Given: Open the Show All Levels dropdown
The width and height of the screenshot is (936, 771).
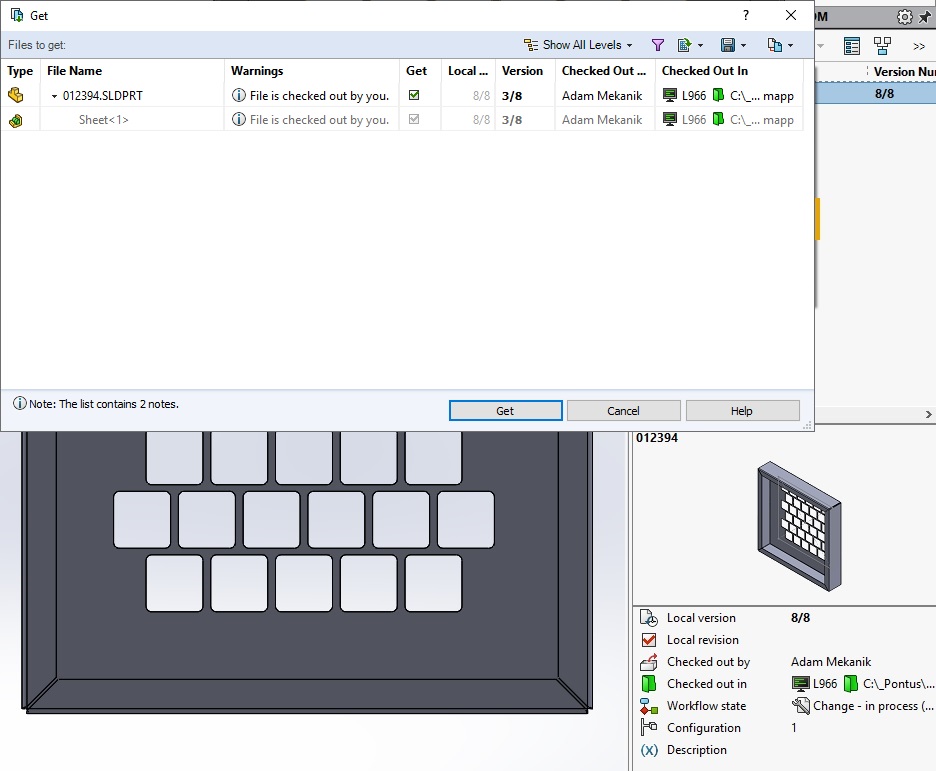Looking at the screenshot, I should point(630,44).
